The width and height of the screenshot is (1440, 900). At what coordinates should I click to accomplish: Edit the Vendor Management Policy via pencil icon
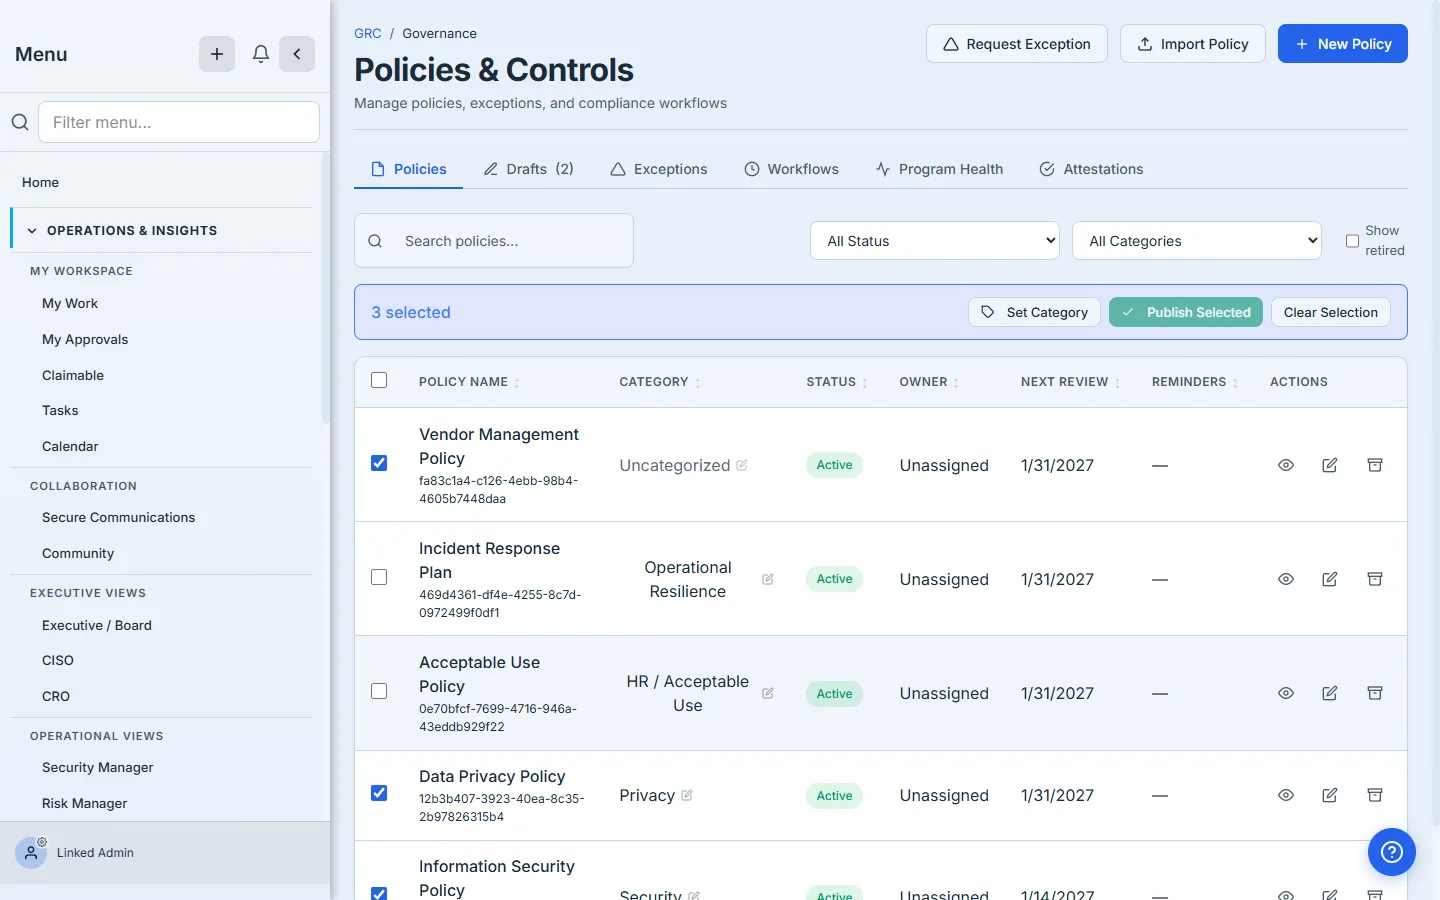click(1330, 465)
